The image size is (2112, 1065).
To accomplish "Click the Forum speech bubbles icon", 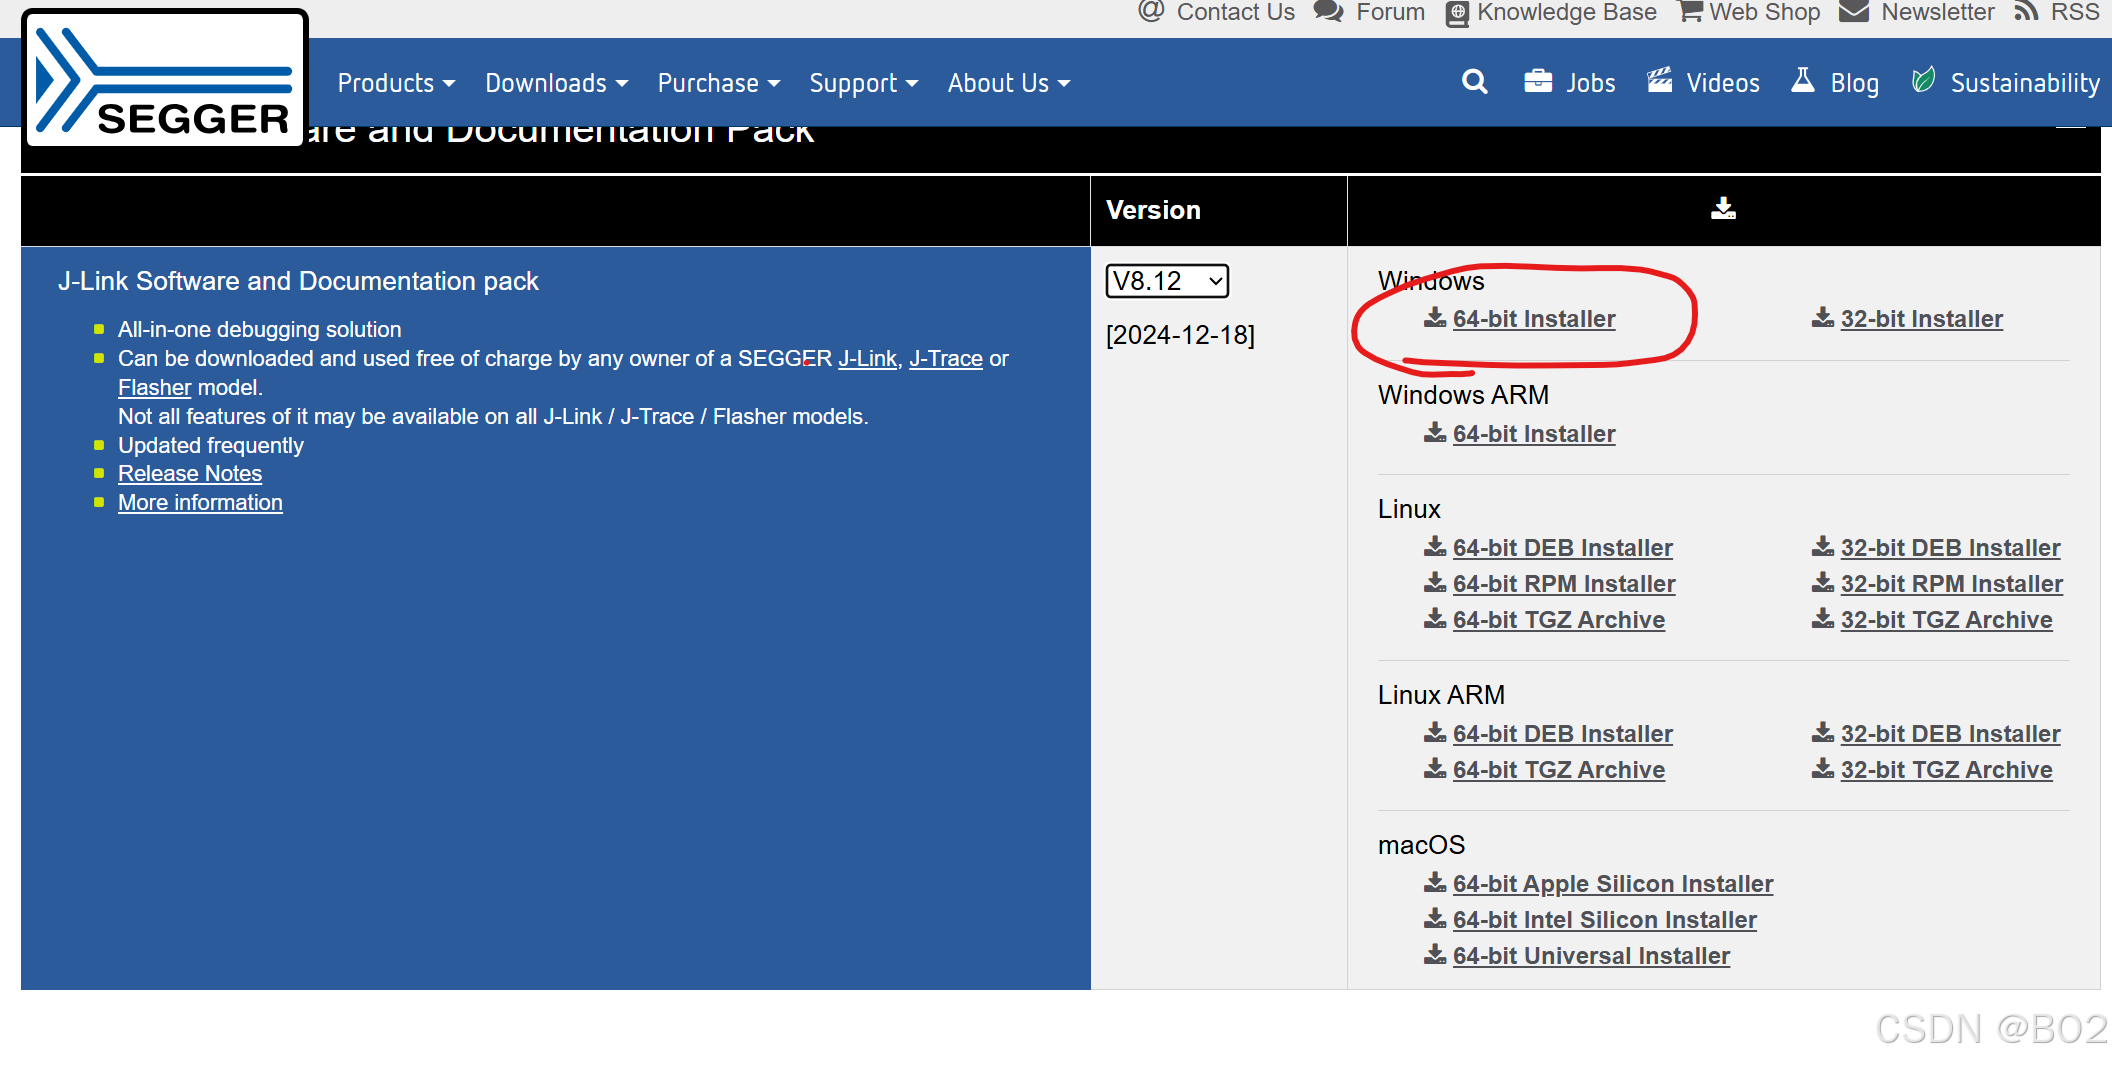I will pyautogui.click(x=1329, y=11).
